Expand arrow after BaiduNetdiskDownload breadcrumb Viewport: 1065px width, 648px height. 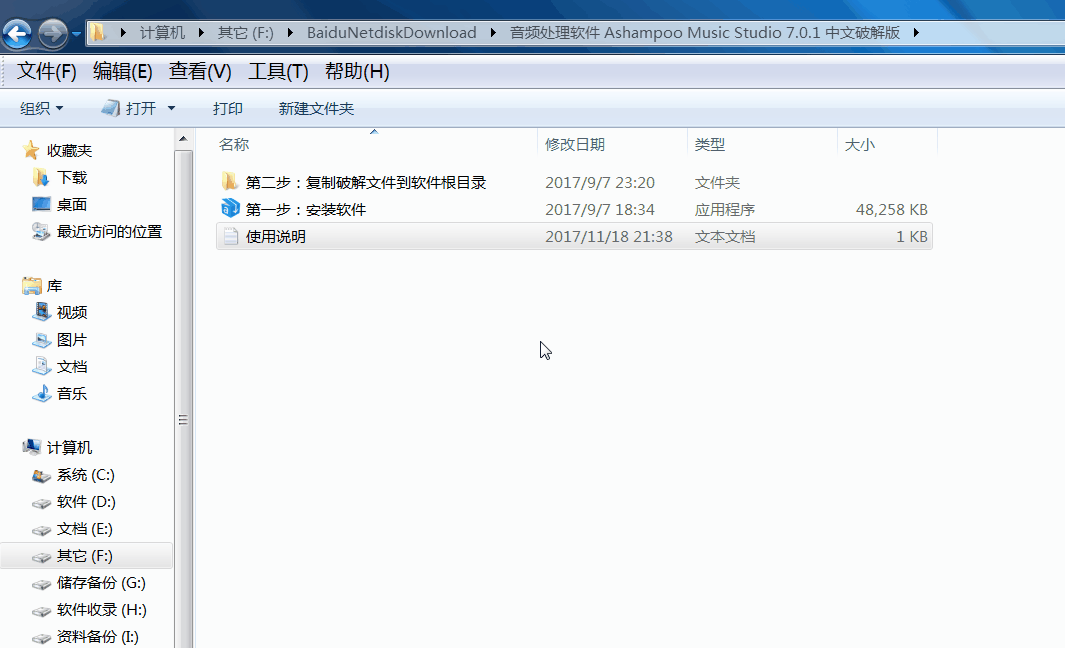[492, 33]
